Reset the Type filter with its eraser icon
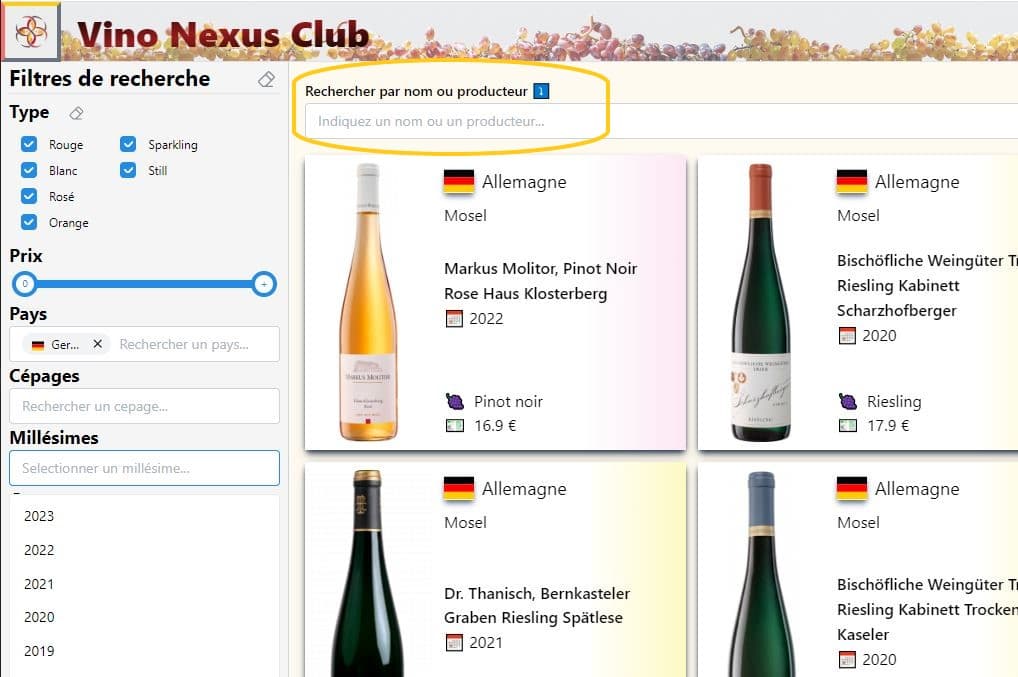Screen dimensions: 1018x677 coord(77,114)
